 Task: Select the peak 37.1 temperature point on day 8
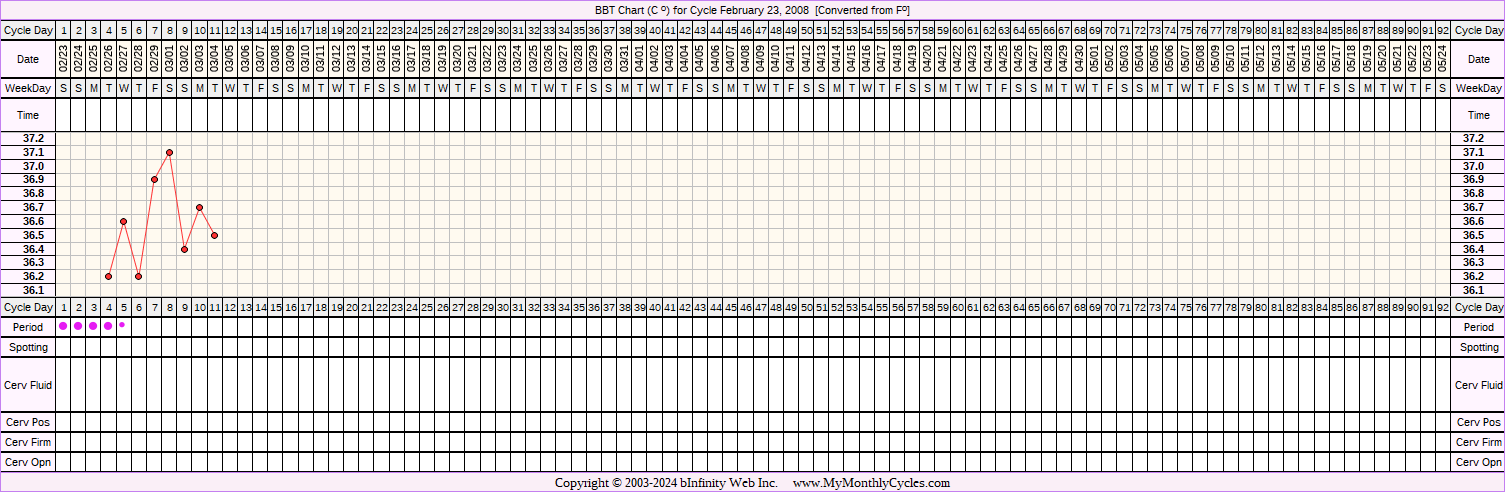coord(170,152)
